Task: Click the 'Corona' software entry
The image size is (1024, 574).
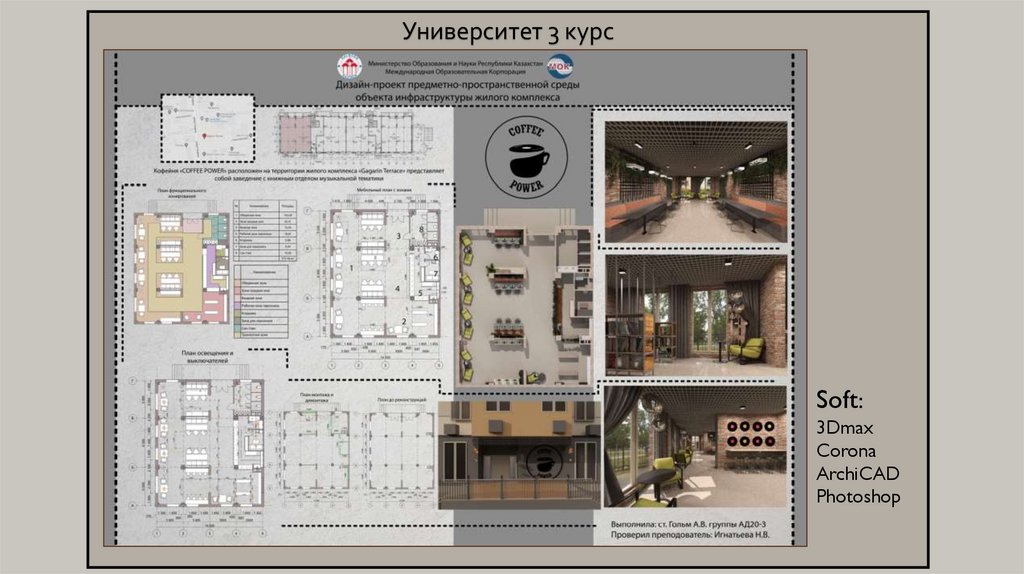Action: pos(846,451)
